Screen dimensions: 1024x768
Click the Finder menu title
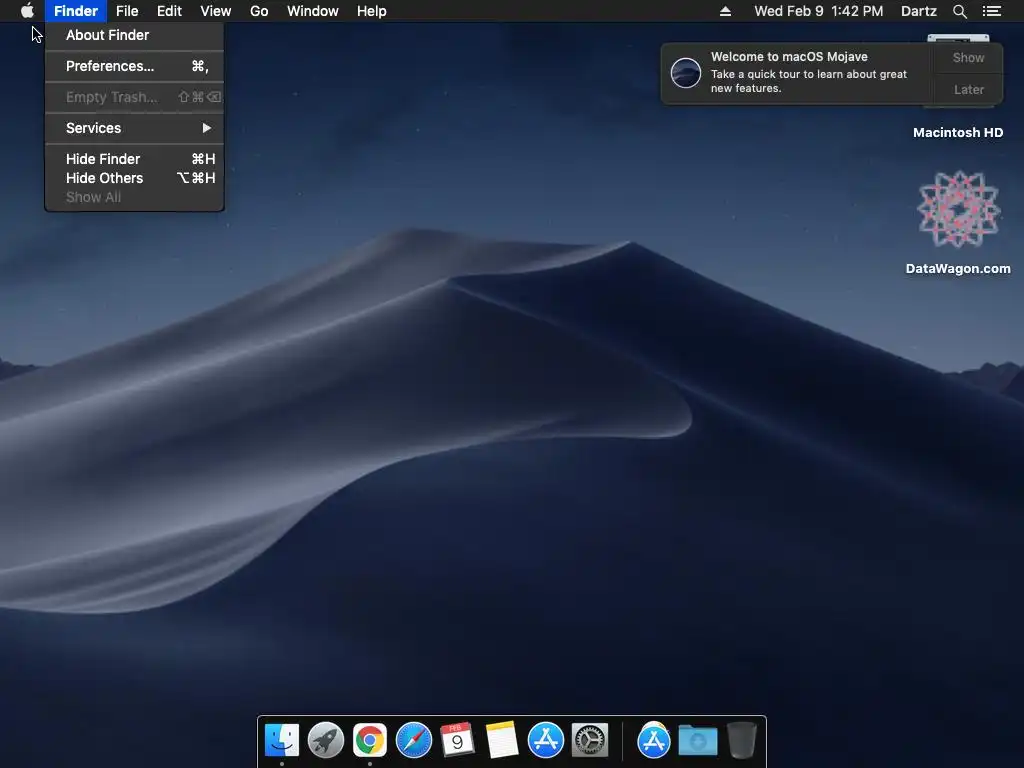coord(76,11)
